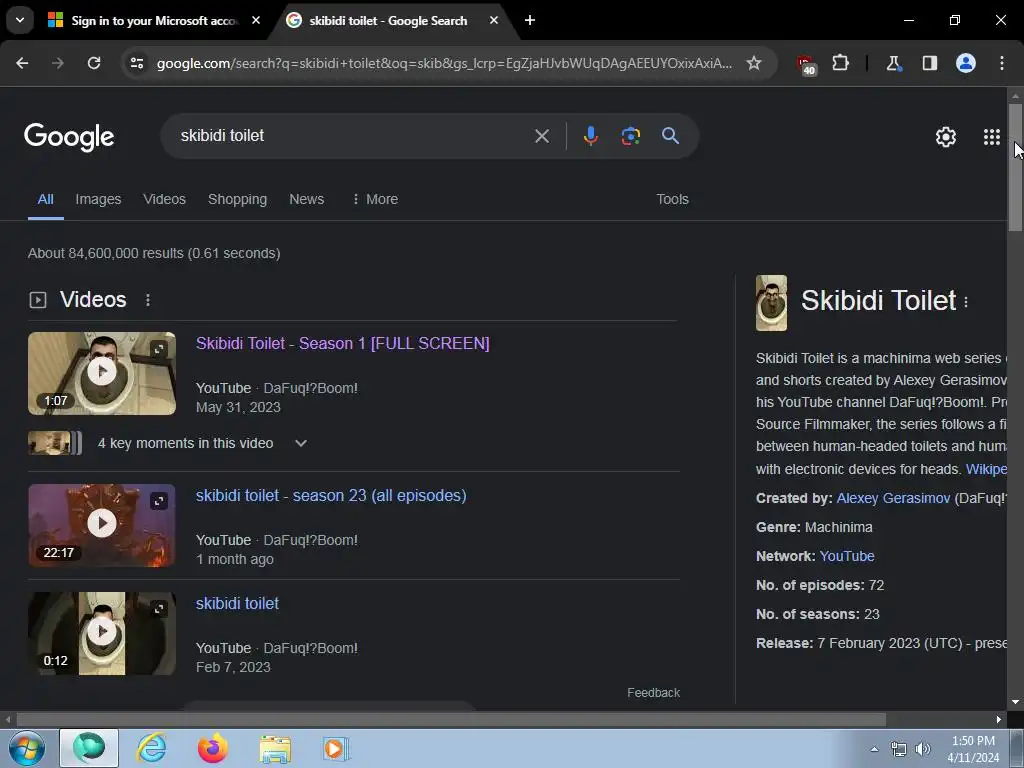Click the vertical scrollbar thumb

pyautogui.click(x=1015, y=167)
